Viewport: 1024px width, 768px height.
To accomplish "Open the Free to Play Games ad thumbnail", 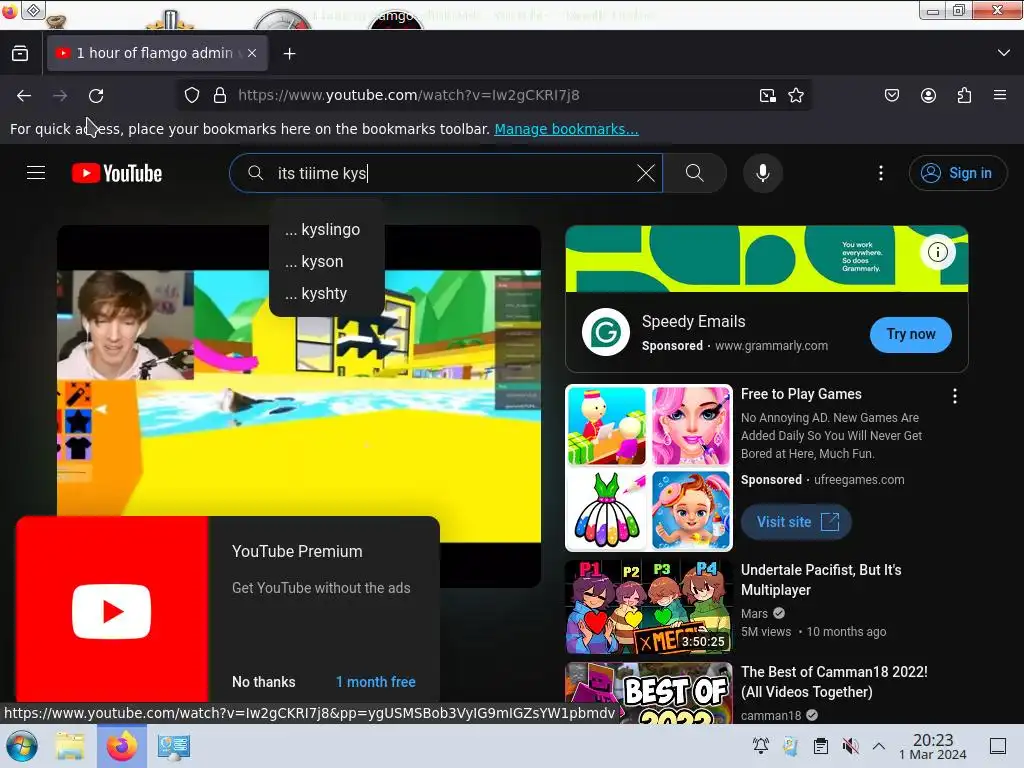I will 648,468.
